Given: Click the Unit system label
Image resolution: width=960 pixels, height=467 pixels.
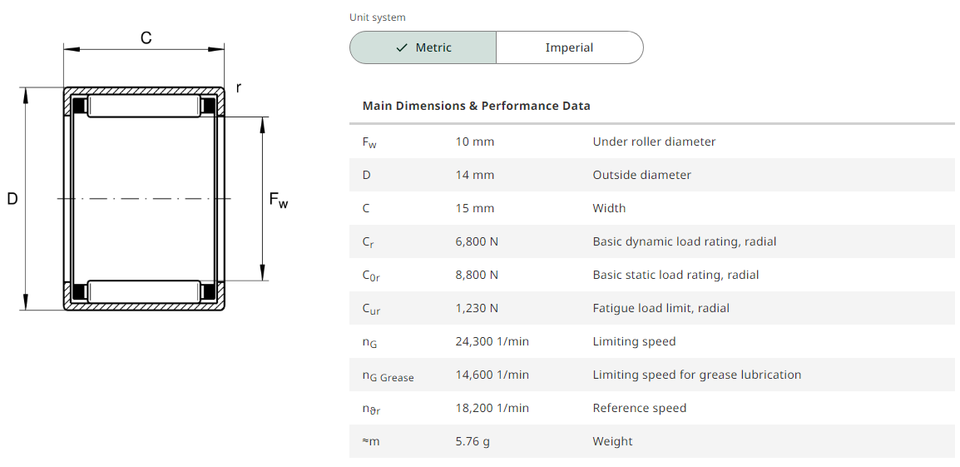Looking at the screenshot, I should point(378,18).
